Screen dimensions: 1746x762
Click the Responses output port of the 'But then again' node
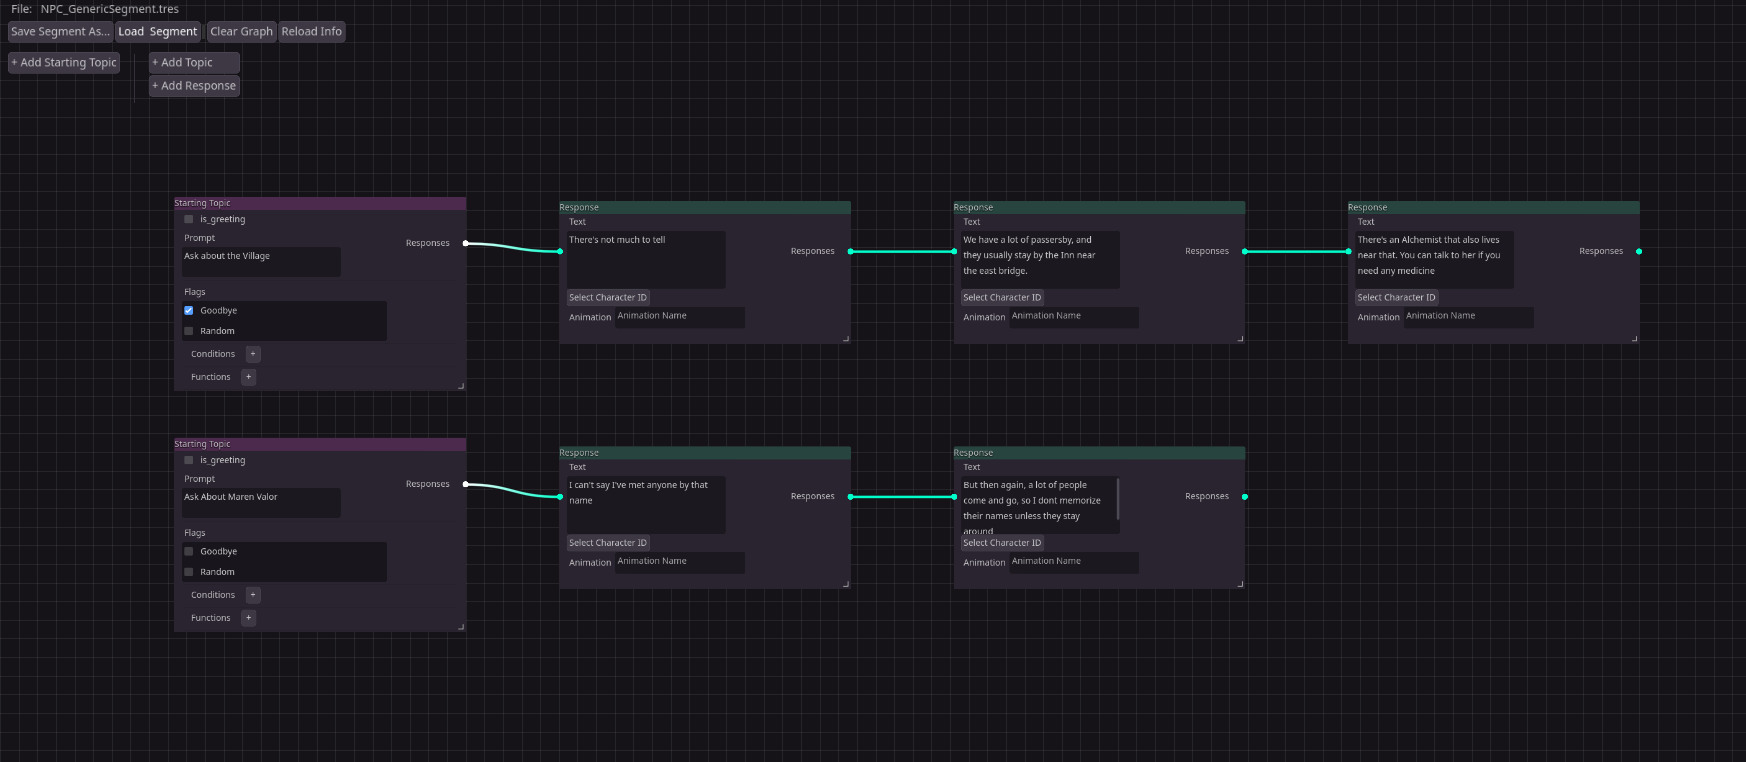click(x=1244, y=496)
